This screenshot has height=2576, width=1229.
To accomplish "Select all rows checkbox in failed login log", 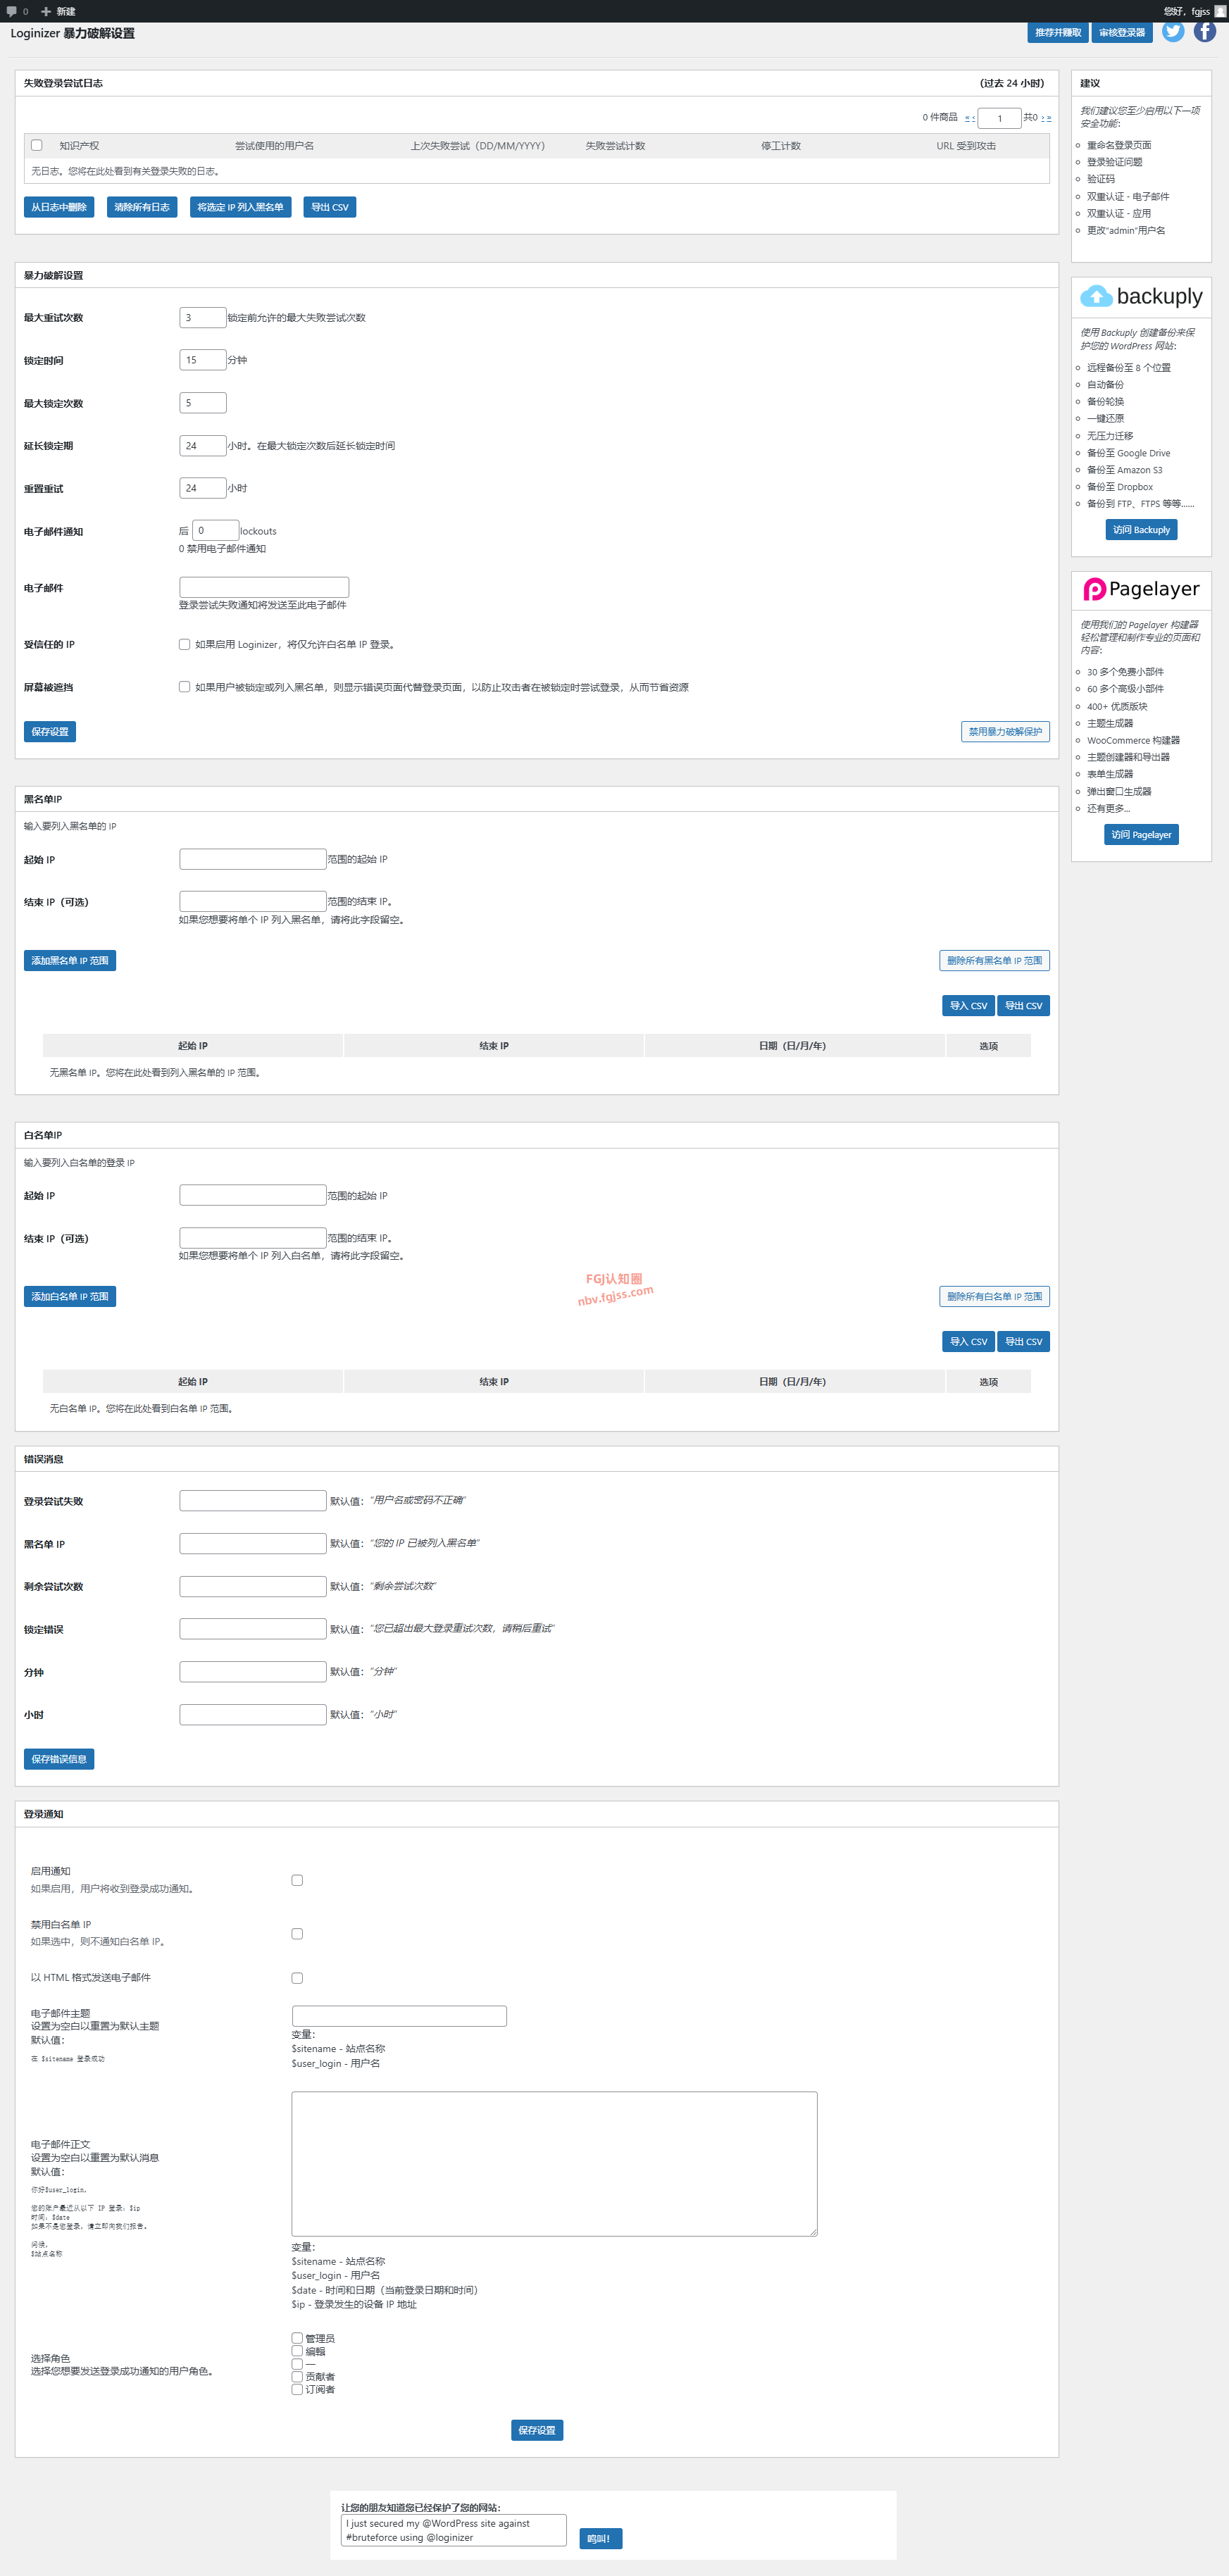I will 37,146.
